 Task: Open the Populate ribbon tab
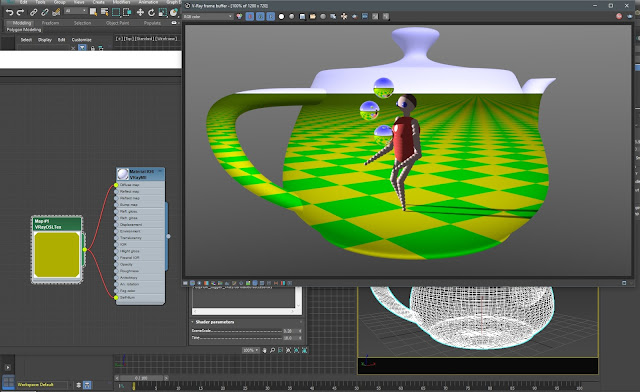[152, 23]
